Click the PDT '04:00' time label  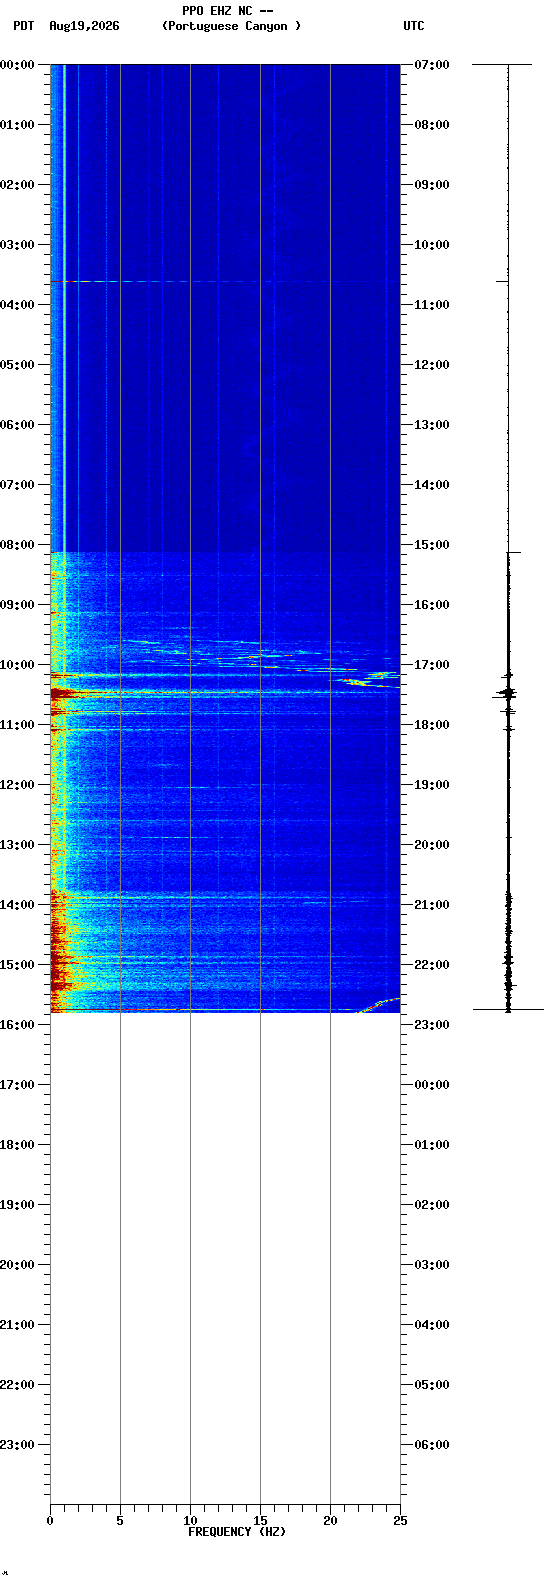pyautogui.click(x=17, y=305)
